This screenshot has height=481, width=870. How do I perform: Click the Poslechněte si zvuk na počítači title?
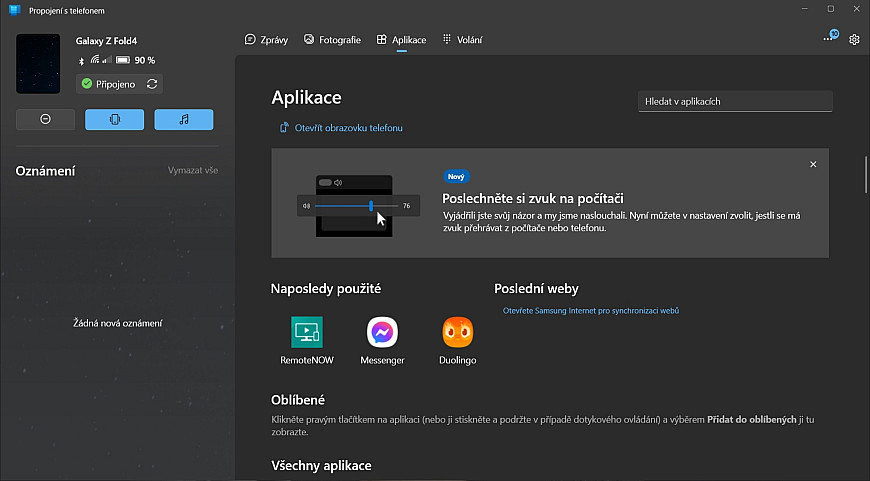pos(533,199)
